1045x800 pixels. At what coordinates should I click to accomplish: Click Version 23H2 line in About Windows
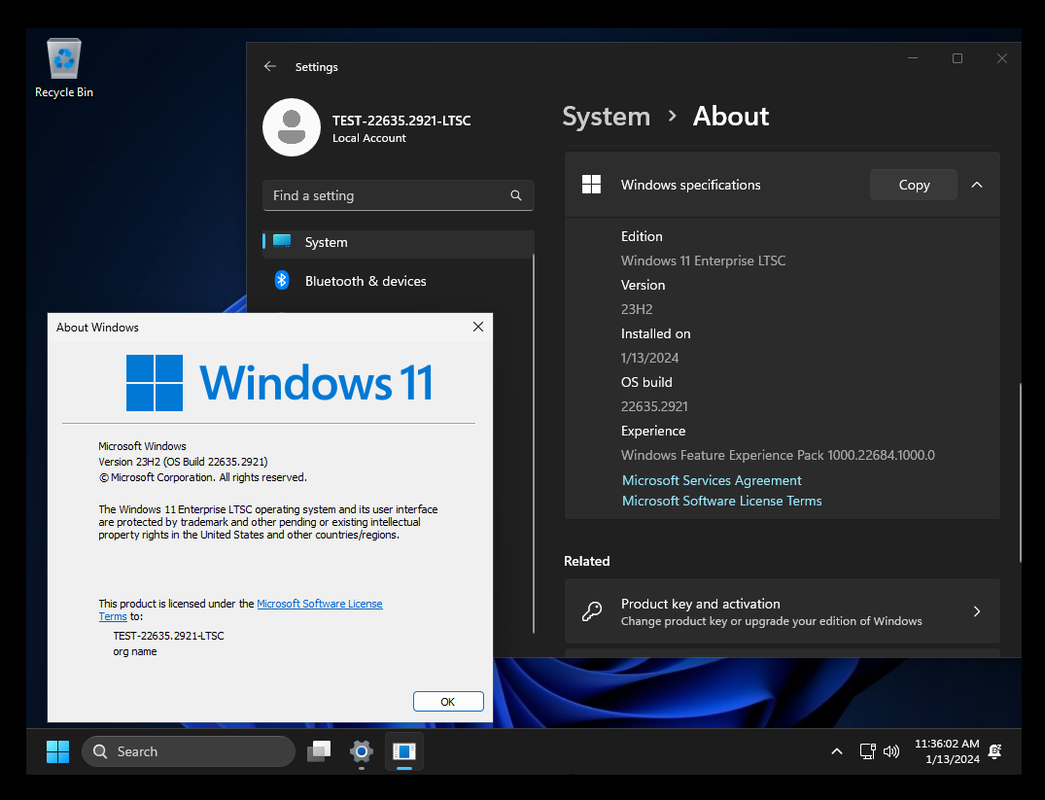183,461
